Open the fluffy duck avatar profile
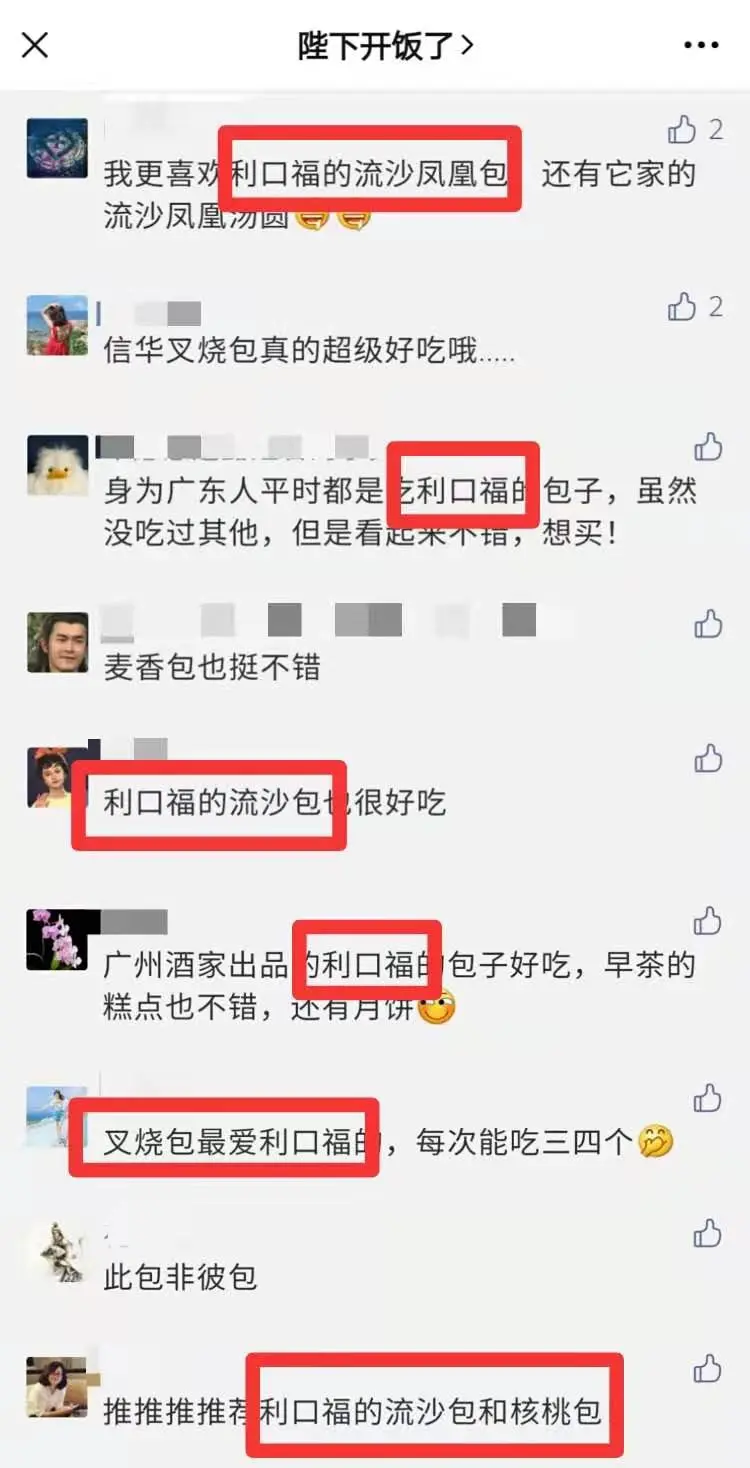Viewport: 750px width, 1468px height. [57, 465]
